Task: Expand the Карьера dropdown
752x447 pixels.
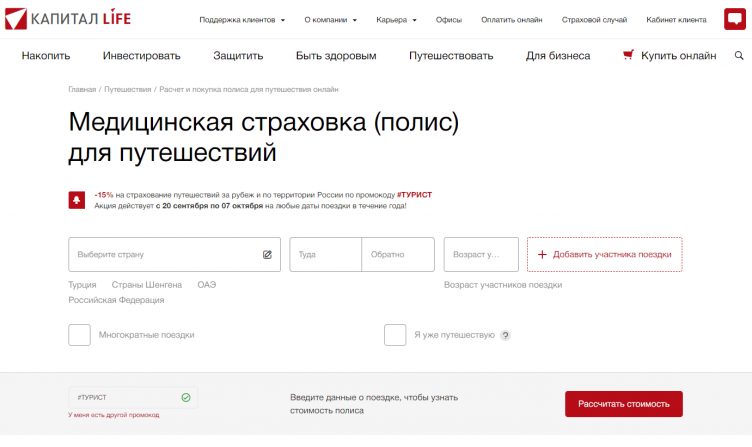Action: click(x=396, y=20)
